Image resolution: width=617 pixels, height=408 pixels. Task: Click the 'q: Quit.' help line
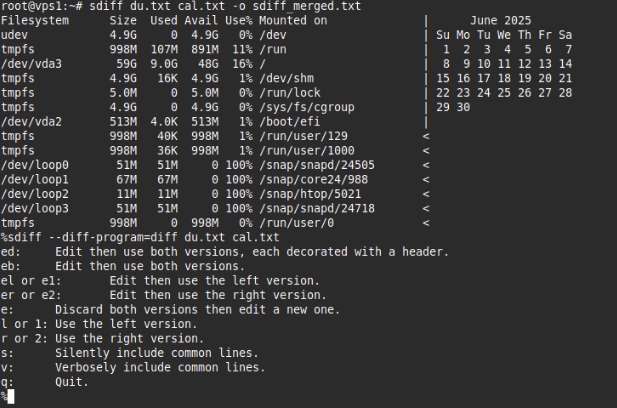coord(38,382)
